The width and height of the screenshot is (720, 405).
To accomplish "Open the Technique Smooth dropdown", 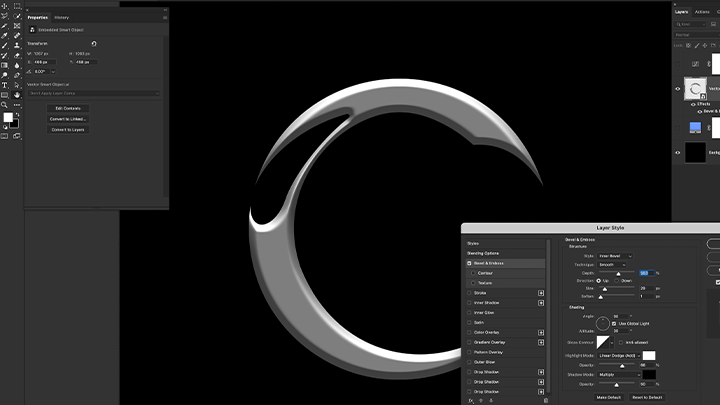I will [x=612, y=265].
